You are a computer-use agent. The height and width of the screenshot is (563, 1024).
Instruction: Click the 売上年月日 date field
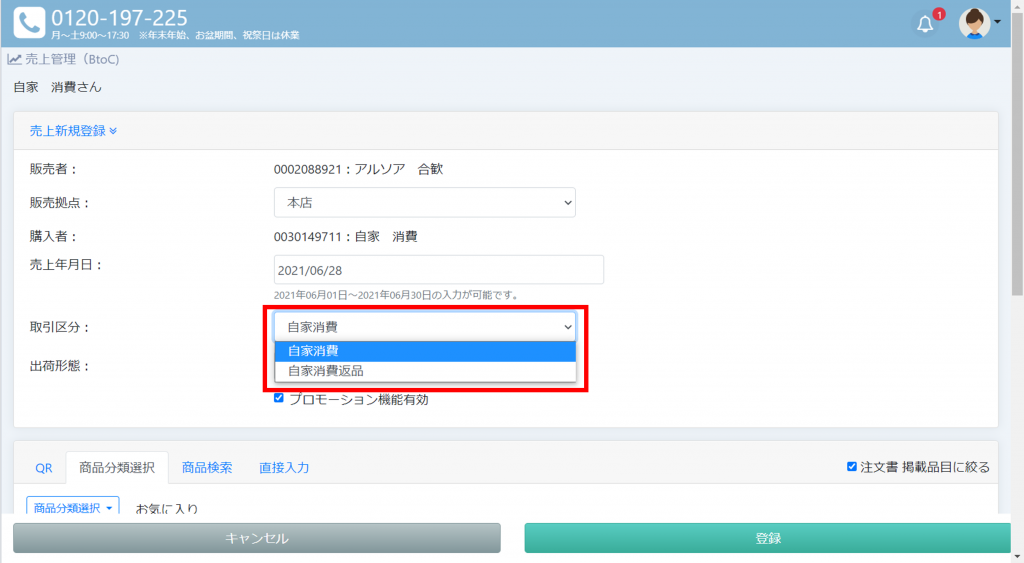pyautogui.click(x=438, y=270)
